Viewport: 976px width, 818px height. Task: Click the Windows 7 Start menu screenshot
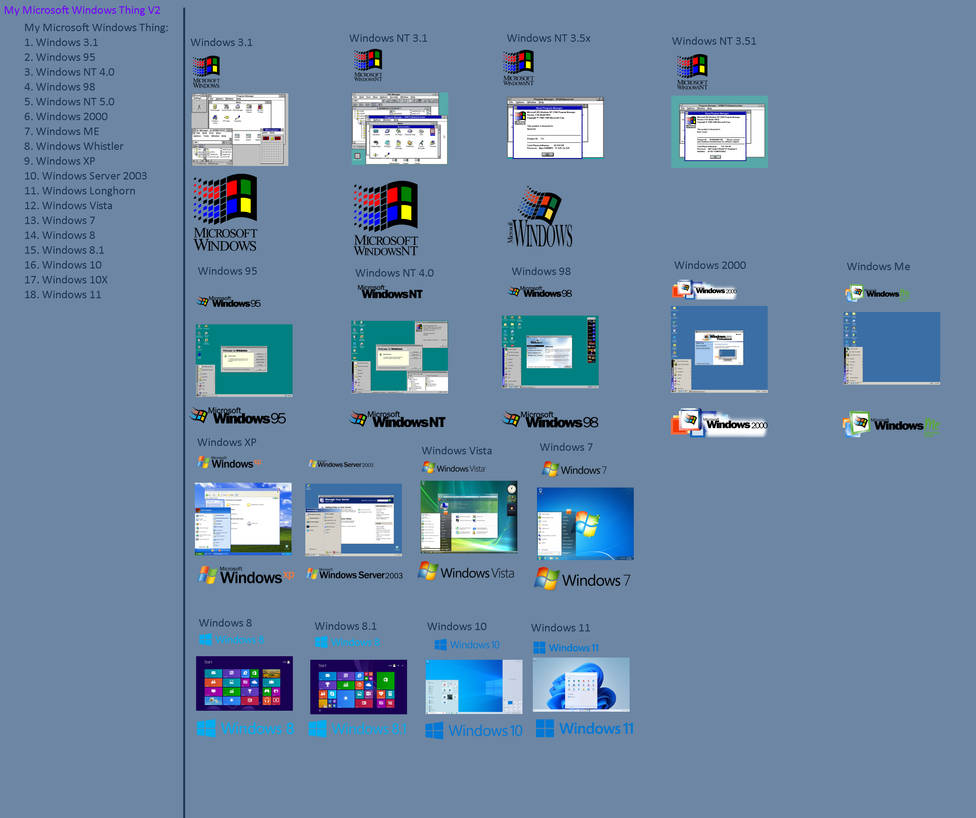(x=584, y=522)
